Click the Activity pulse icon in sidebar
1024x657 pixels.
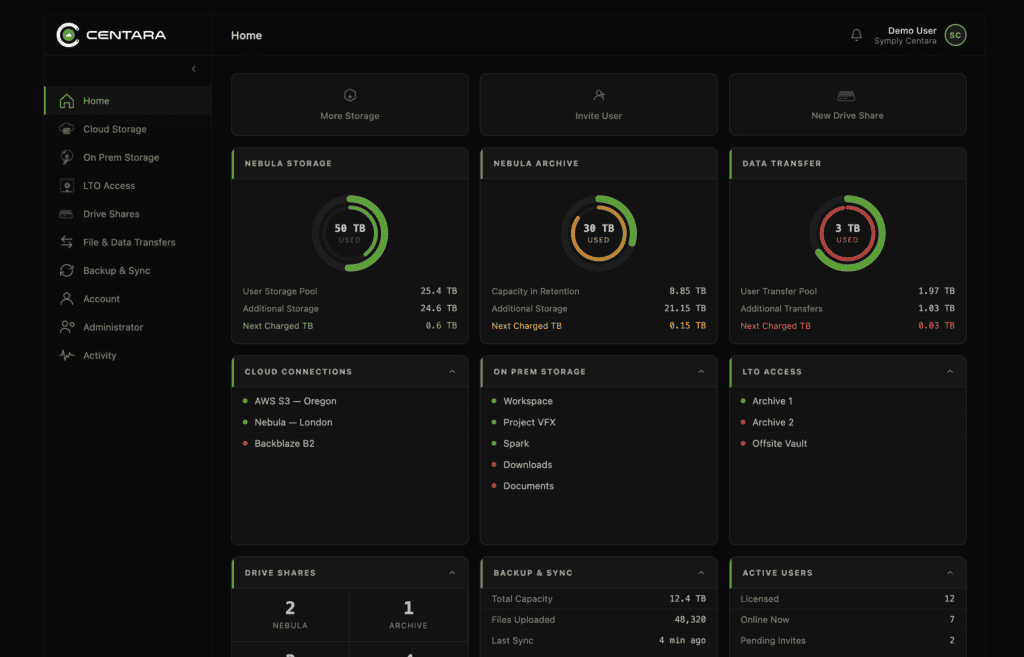coord(67,356)
